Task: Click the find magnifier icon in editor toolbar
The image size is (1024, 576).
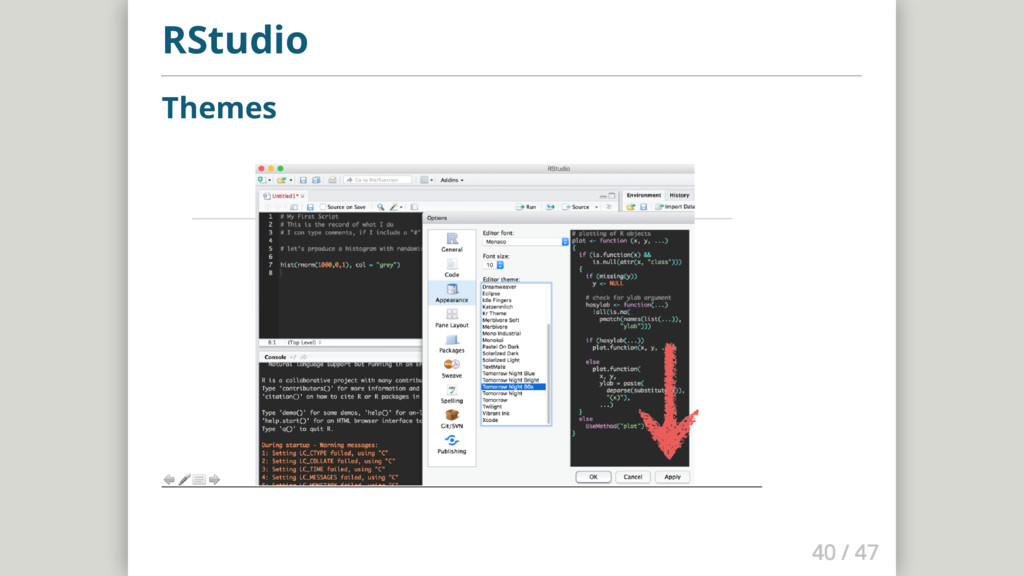Action: click(x=381, y=207)
